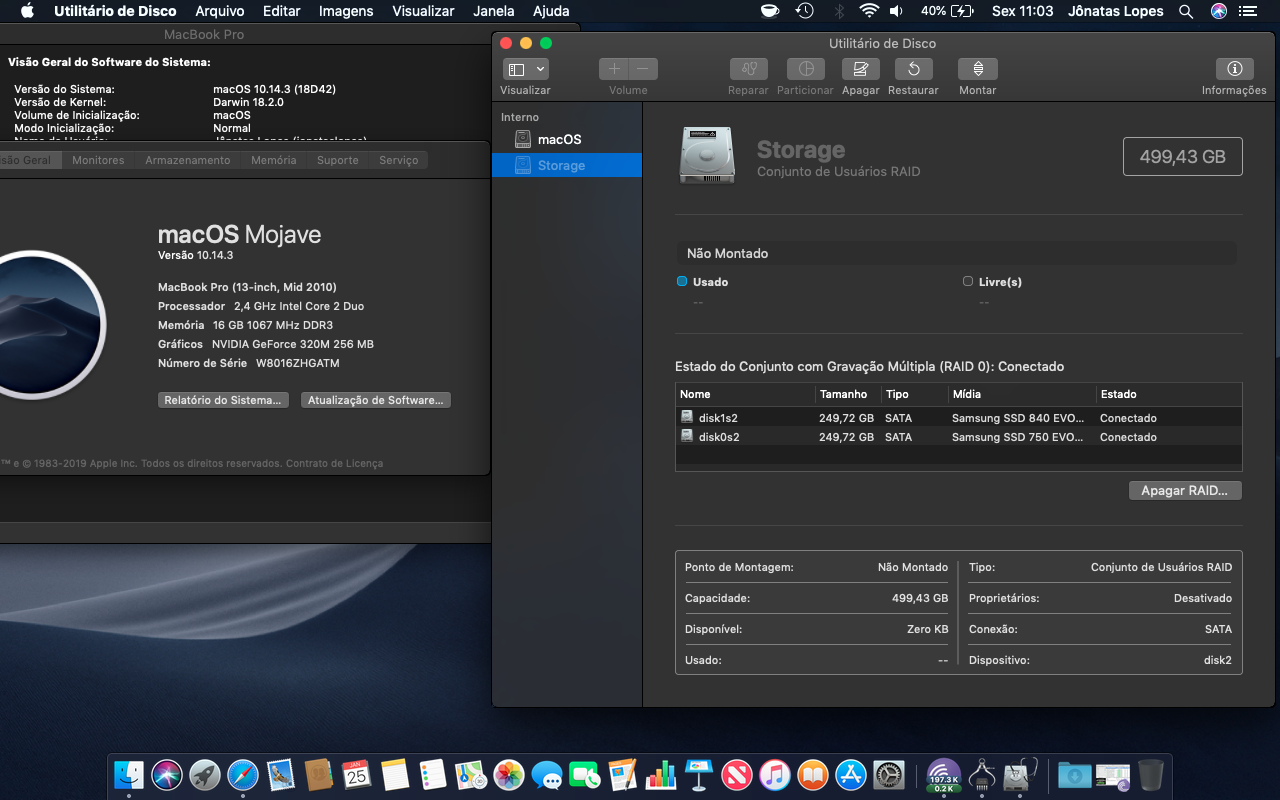
Task: Click the 499,43 GB capacity badge
Action: [1183, 157]
